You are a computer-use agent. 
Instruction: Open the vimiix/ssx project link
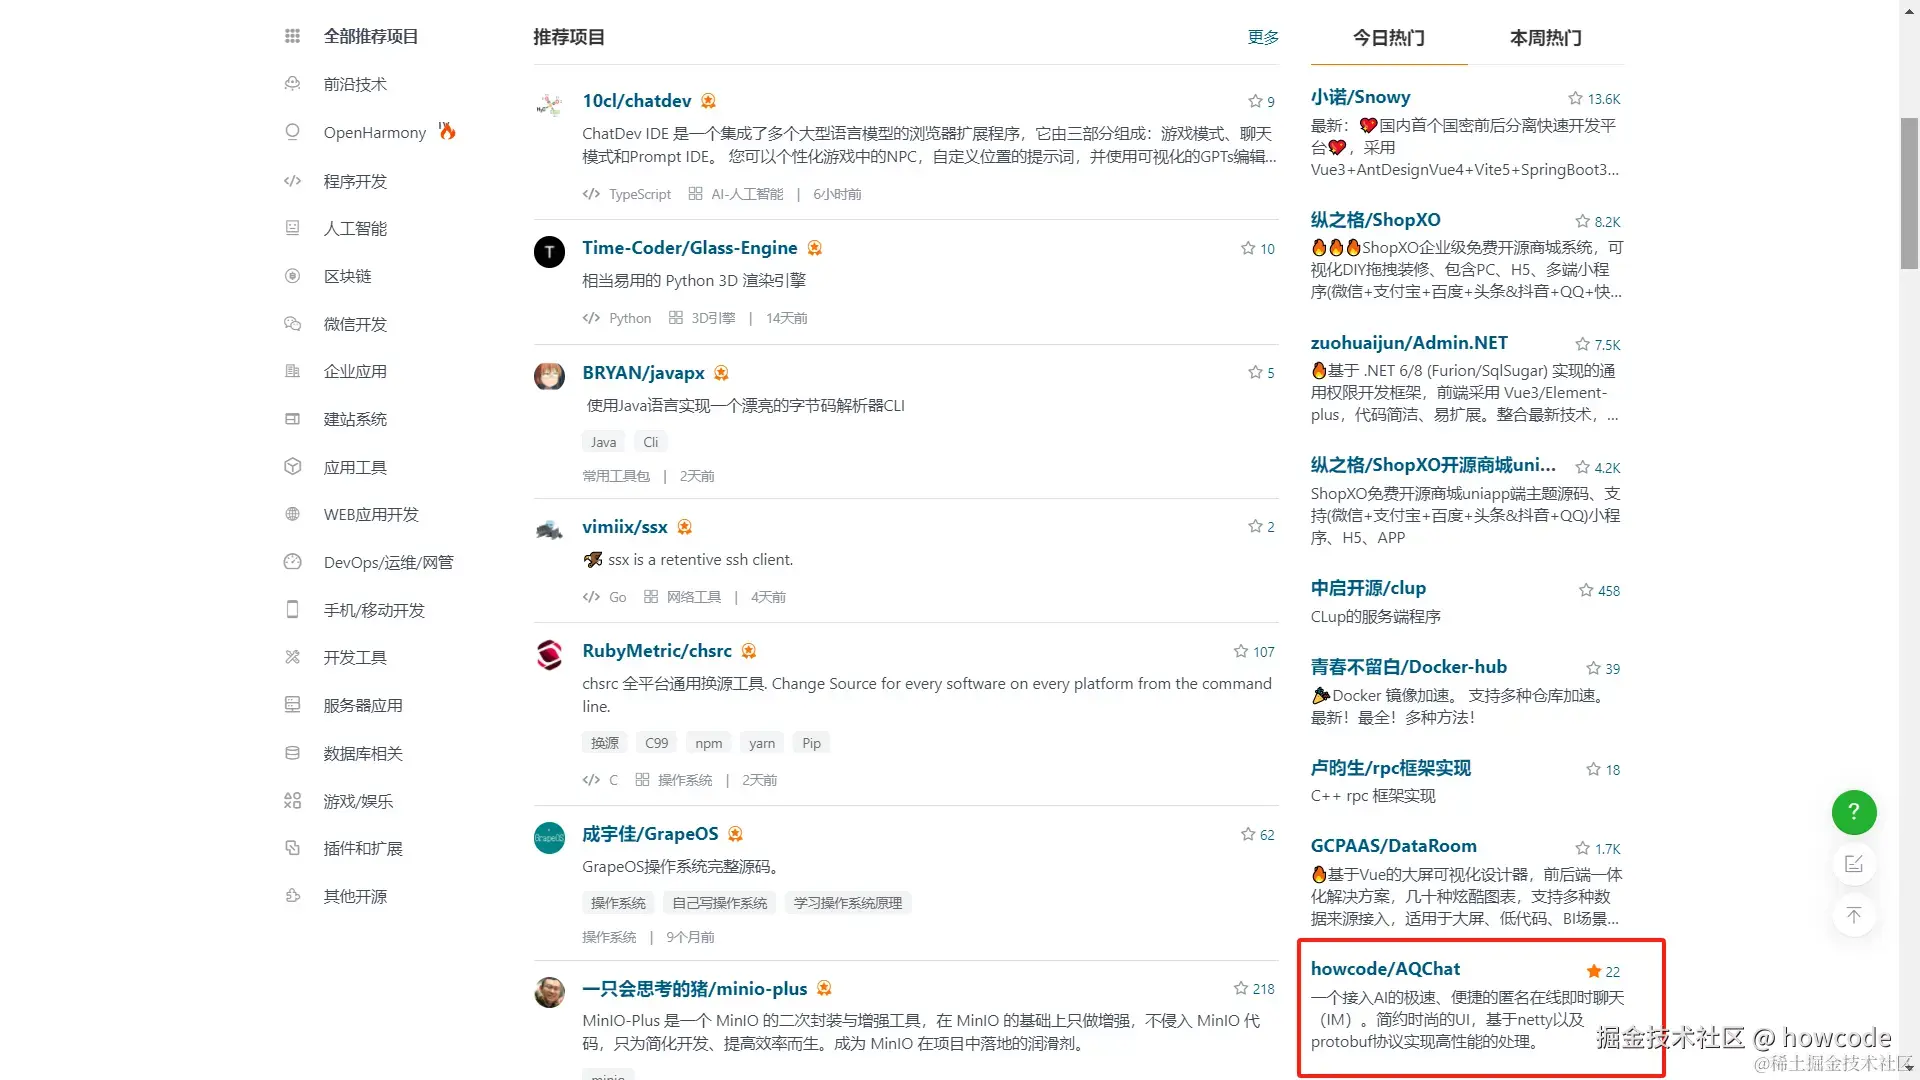point(625,527)
